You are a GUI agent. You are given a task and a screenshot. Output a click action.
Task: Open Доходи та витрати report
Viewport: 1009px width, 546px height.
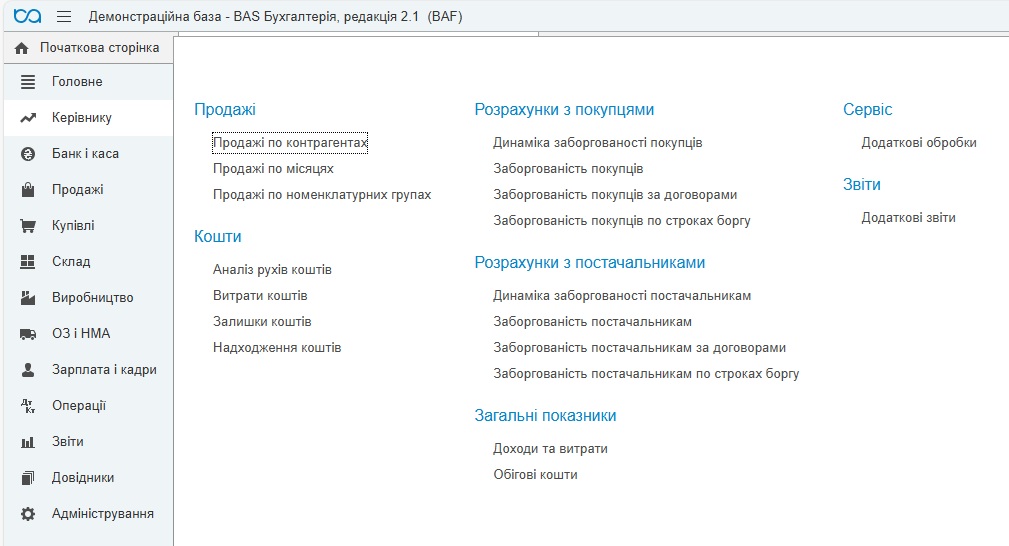(550, 449)
